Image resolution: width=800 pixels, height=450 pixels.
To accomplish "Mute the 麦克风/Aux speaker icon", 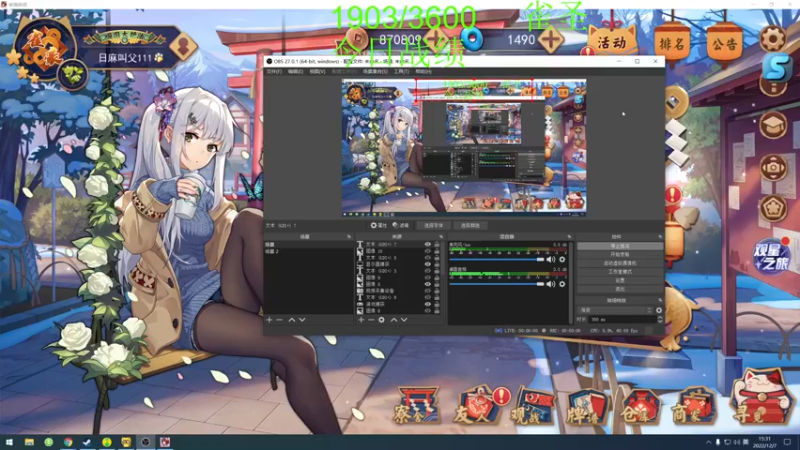I will [551, 259].
